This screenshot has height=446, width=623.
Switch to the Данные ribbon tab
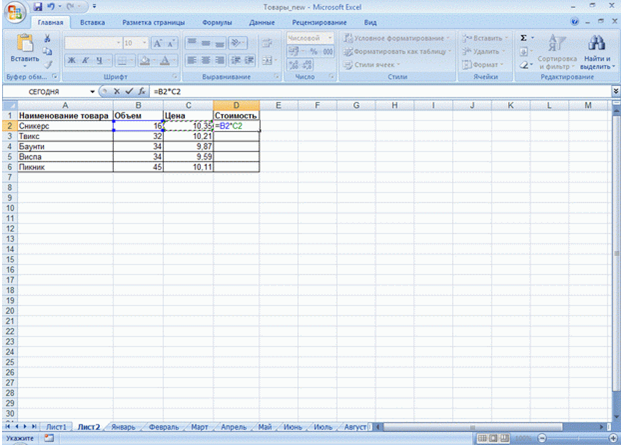coord(262,23)
